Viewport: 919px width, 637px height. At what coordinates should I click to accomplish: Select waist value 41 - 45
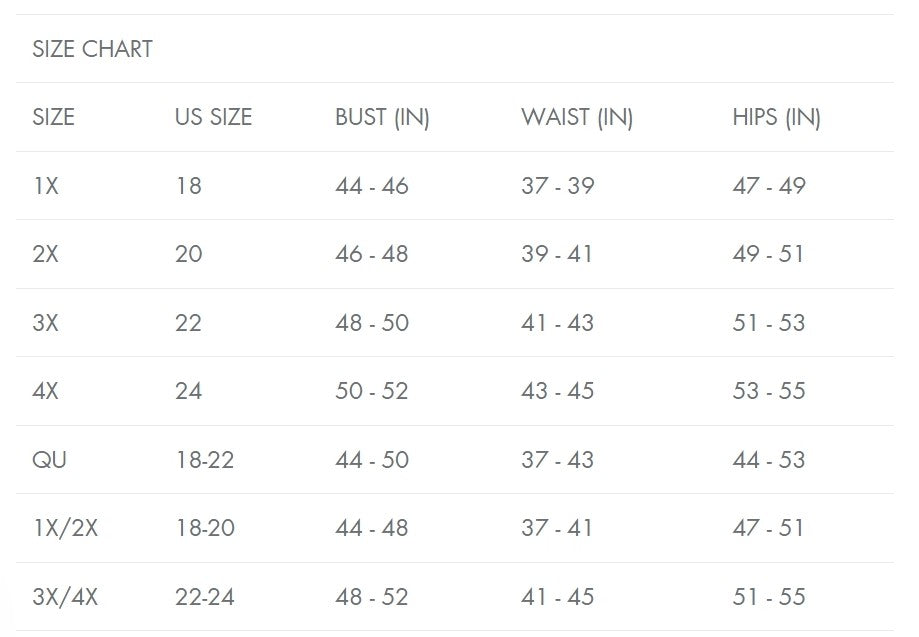click(557, 597)
